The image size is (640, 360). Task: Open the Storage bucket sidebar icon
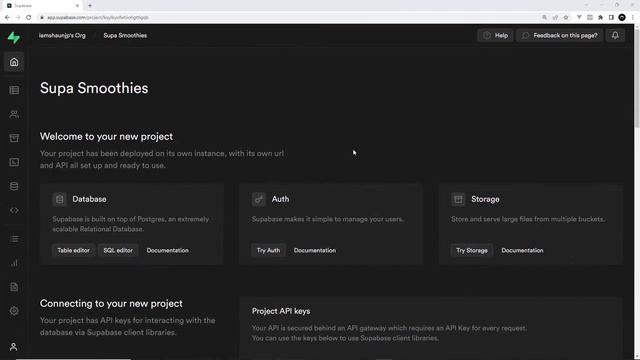point(14,138)
